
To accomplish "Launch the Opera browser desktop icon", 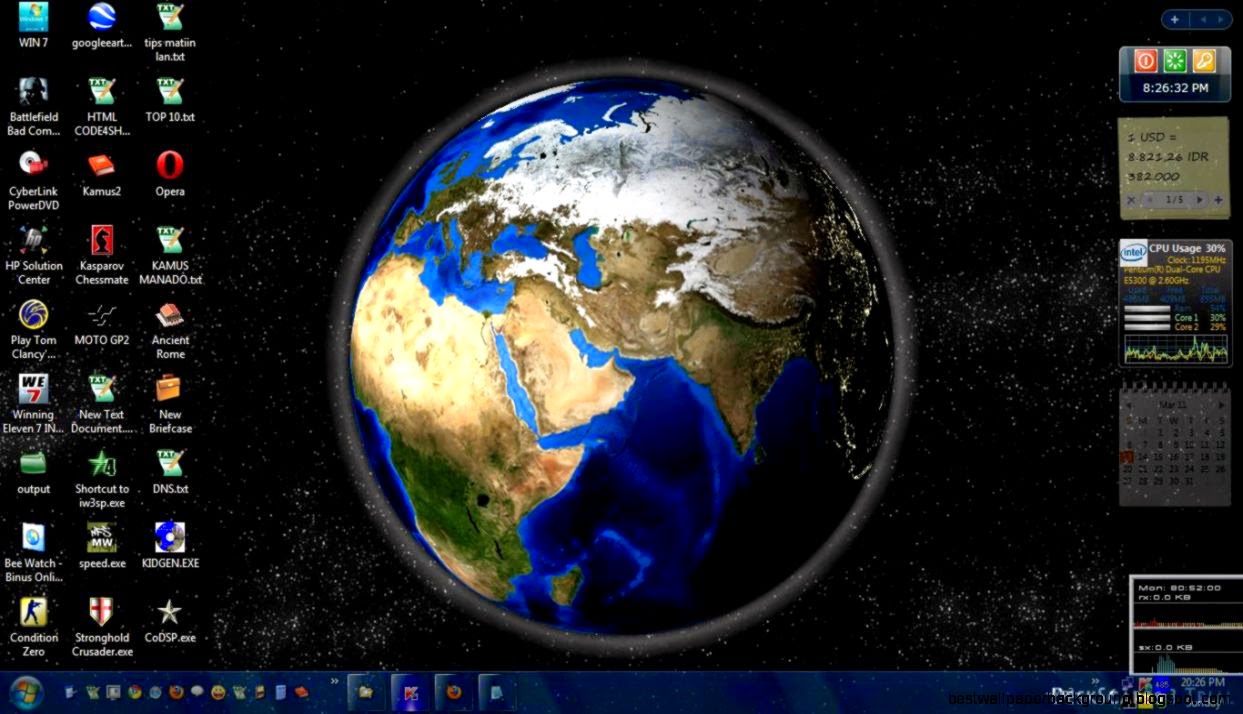I will 170,174.
